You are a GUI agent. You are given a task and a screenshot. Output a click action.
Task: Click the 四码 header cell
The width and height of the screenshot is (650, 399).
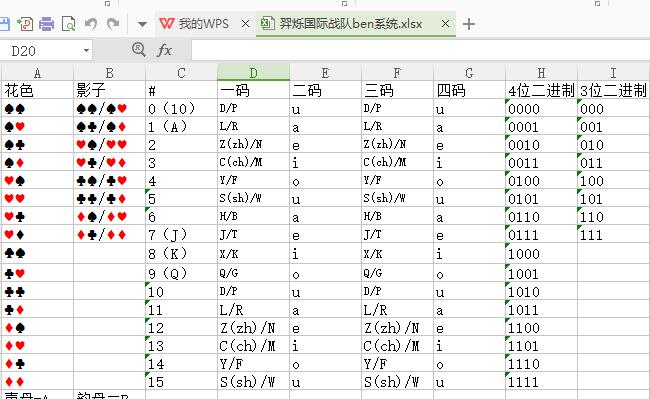(469, 90)
